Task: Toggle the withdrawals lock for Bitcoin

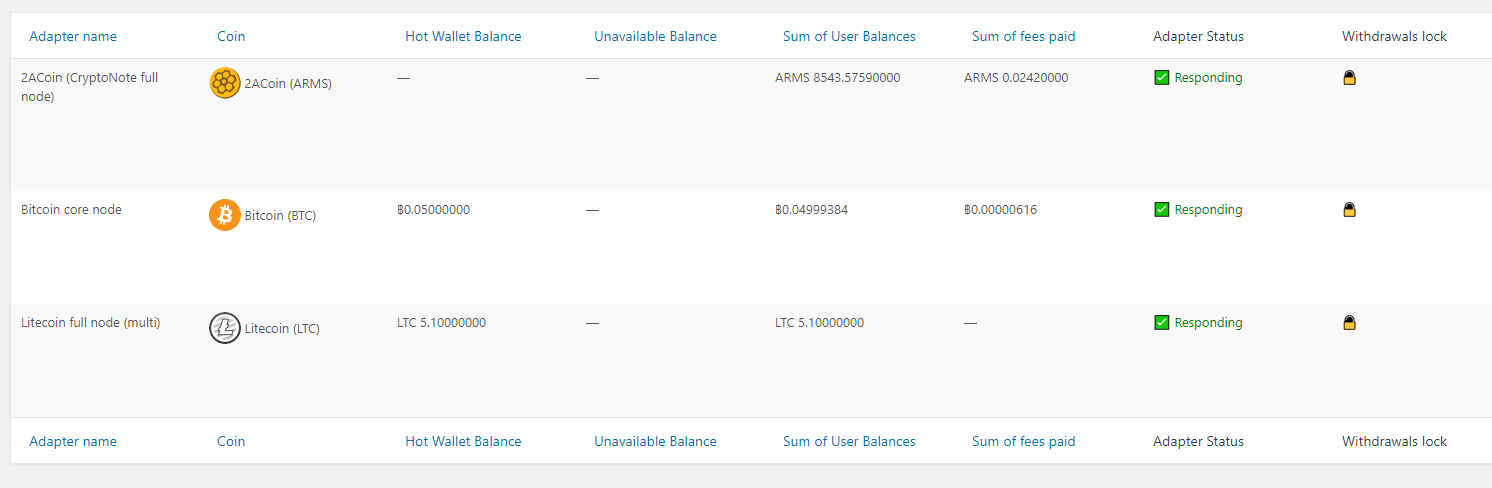Action: point(1349,210)
